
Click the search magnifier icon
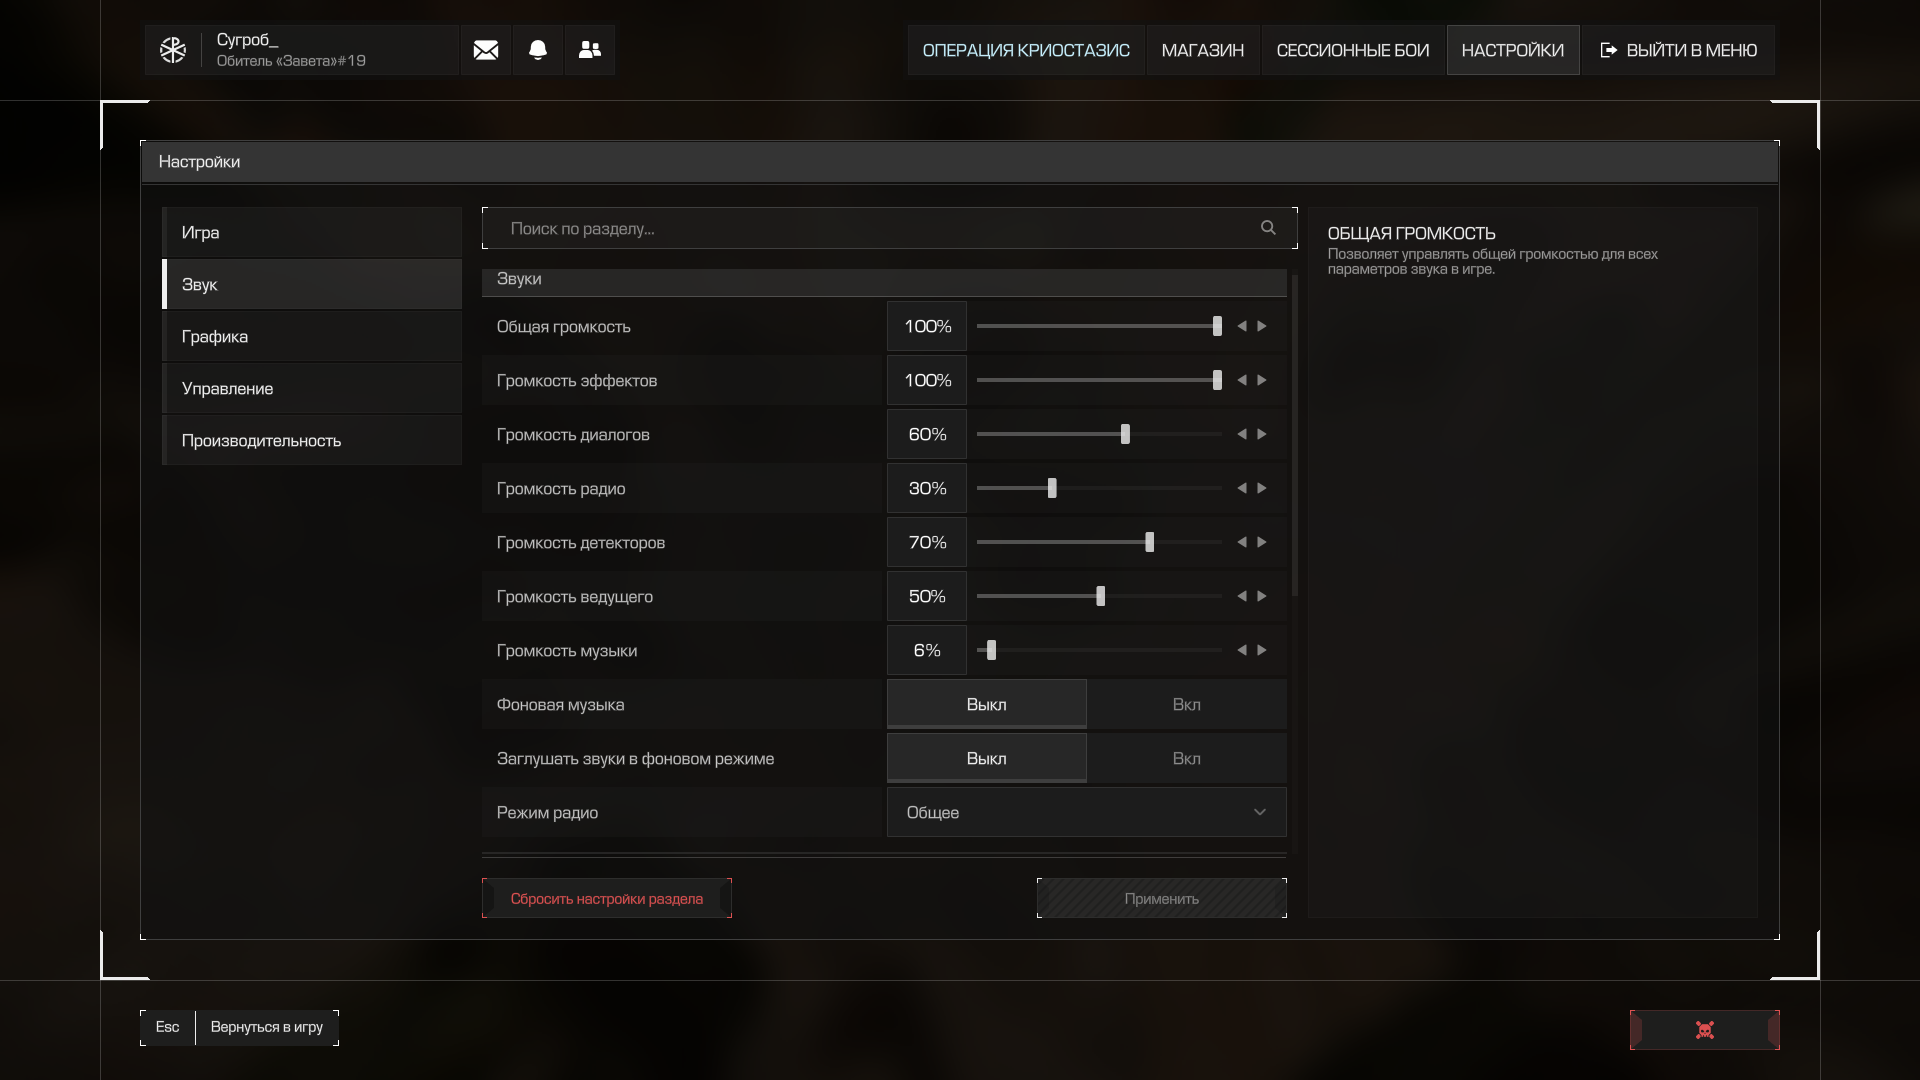pyautogui.click(x=1268, y=228)
